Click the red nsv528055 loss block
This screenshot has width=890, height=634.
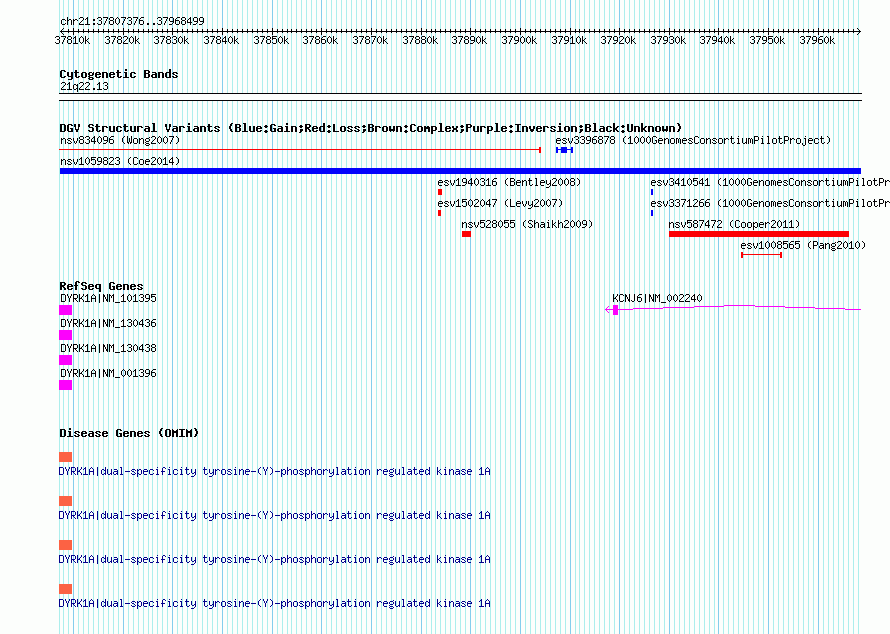[x=467, y=234]
